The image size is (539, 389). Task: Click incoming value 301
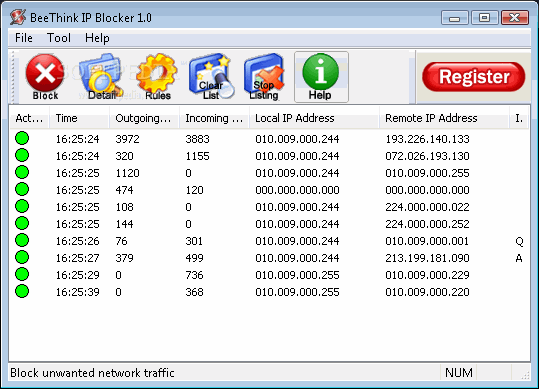pos(194,241)
